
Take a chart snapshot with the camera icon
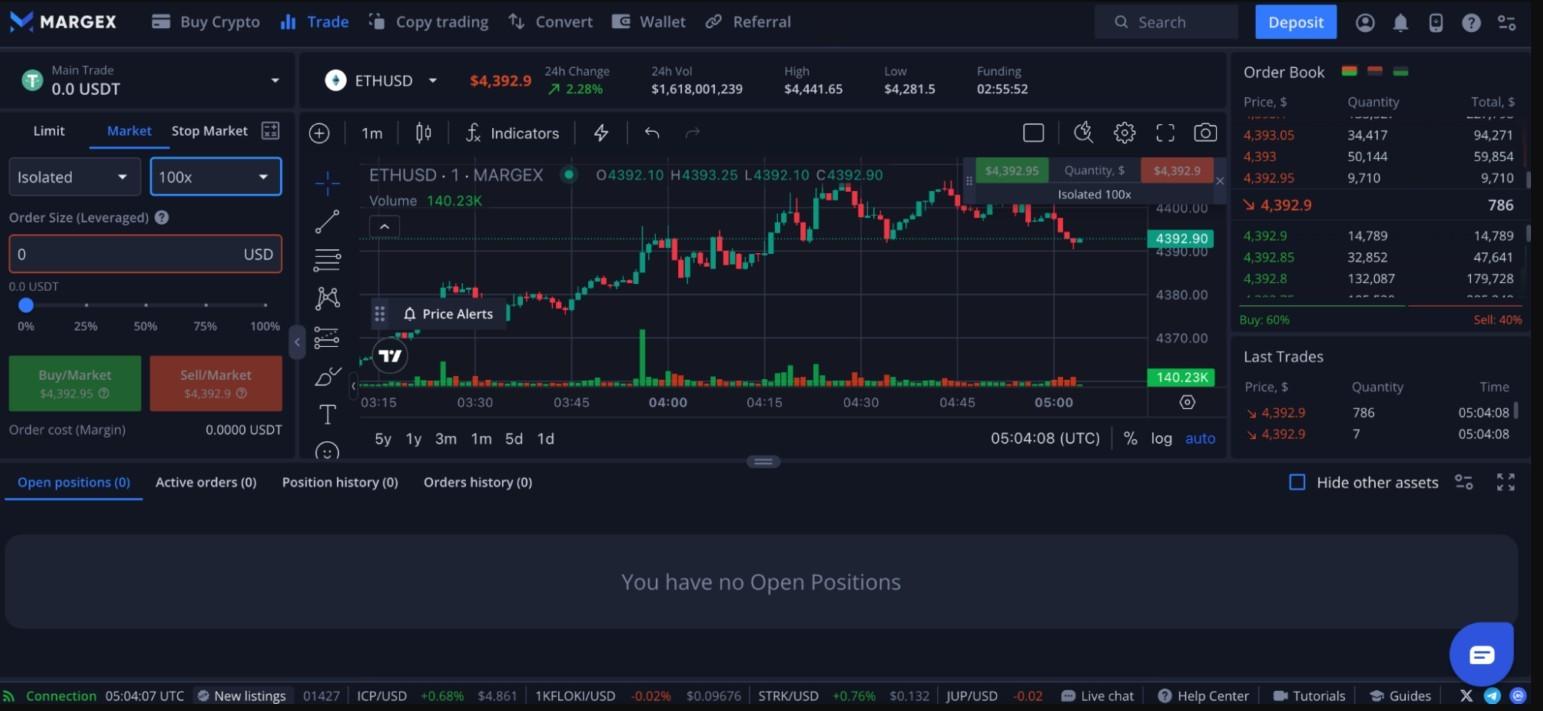click(x=1205, y=132)
